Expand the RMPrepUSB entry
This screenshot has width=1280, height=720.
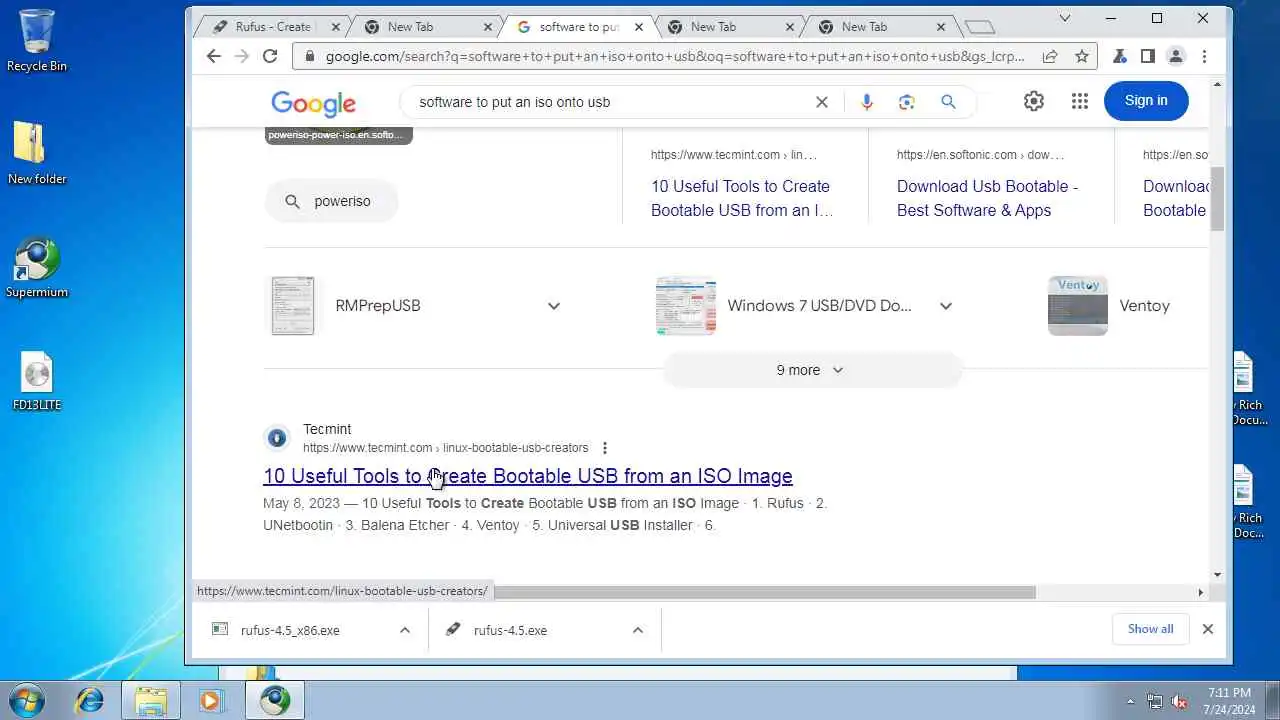(554, 306)
